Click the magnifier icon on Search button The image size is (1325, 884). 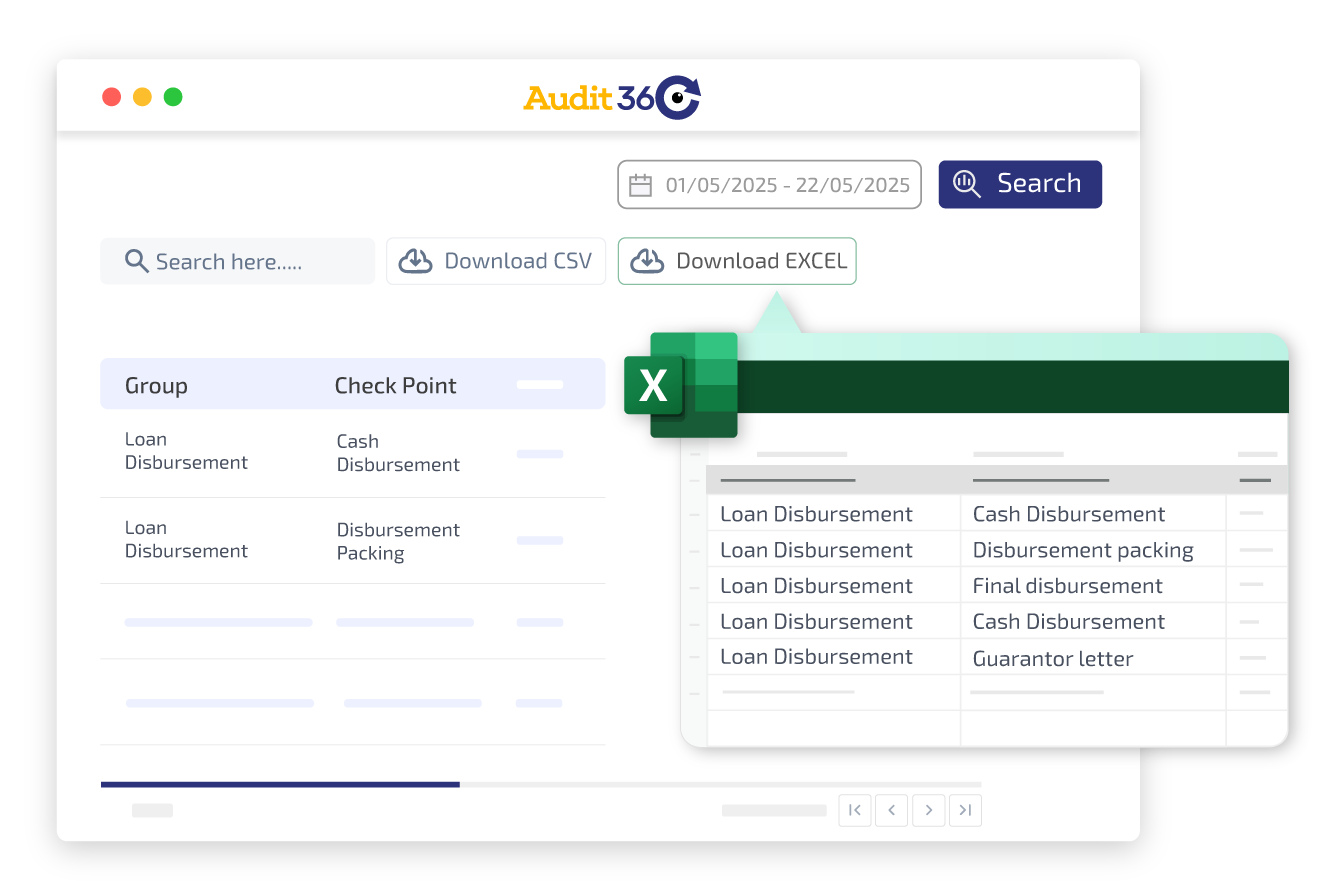tap(966, 184)
